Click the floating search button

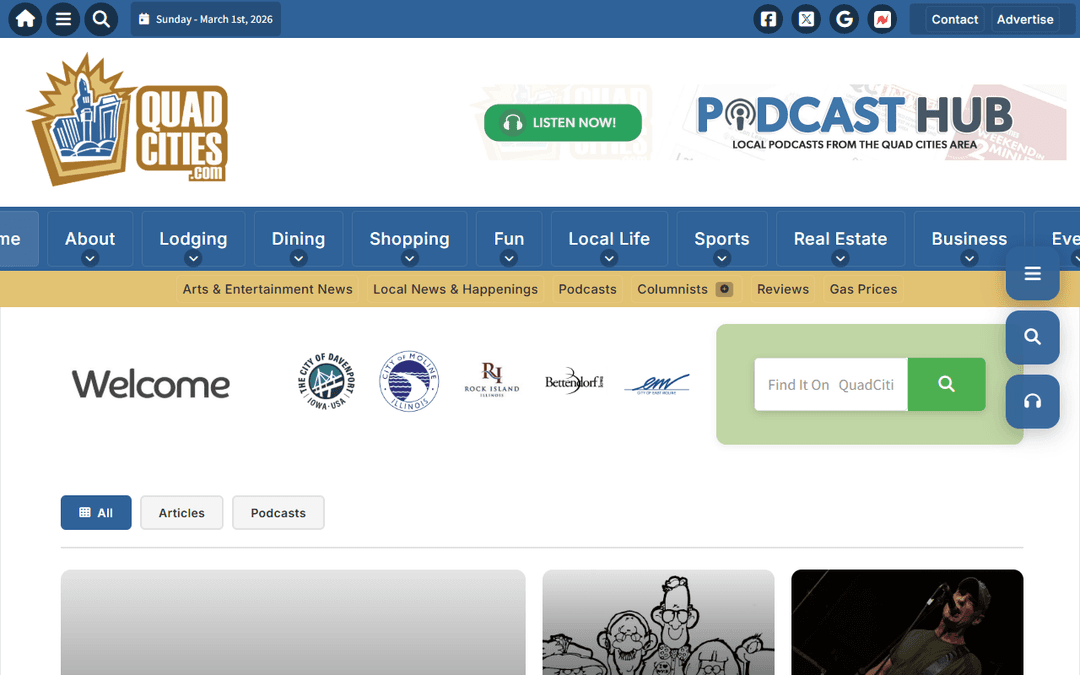[1032, 337]
